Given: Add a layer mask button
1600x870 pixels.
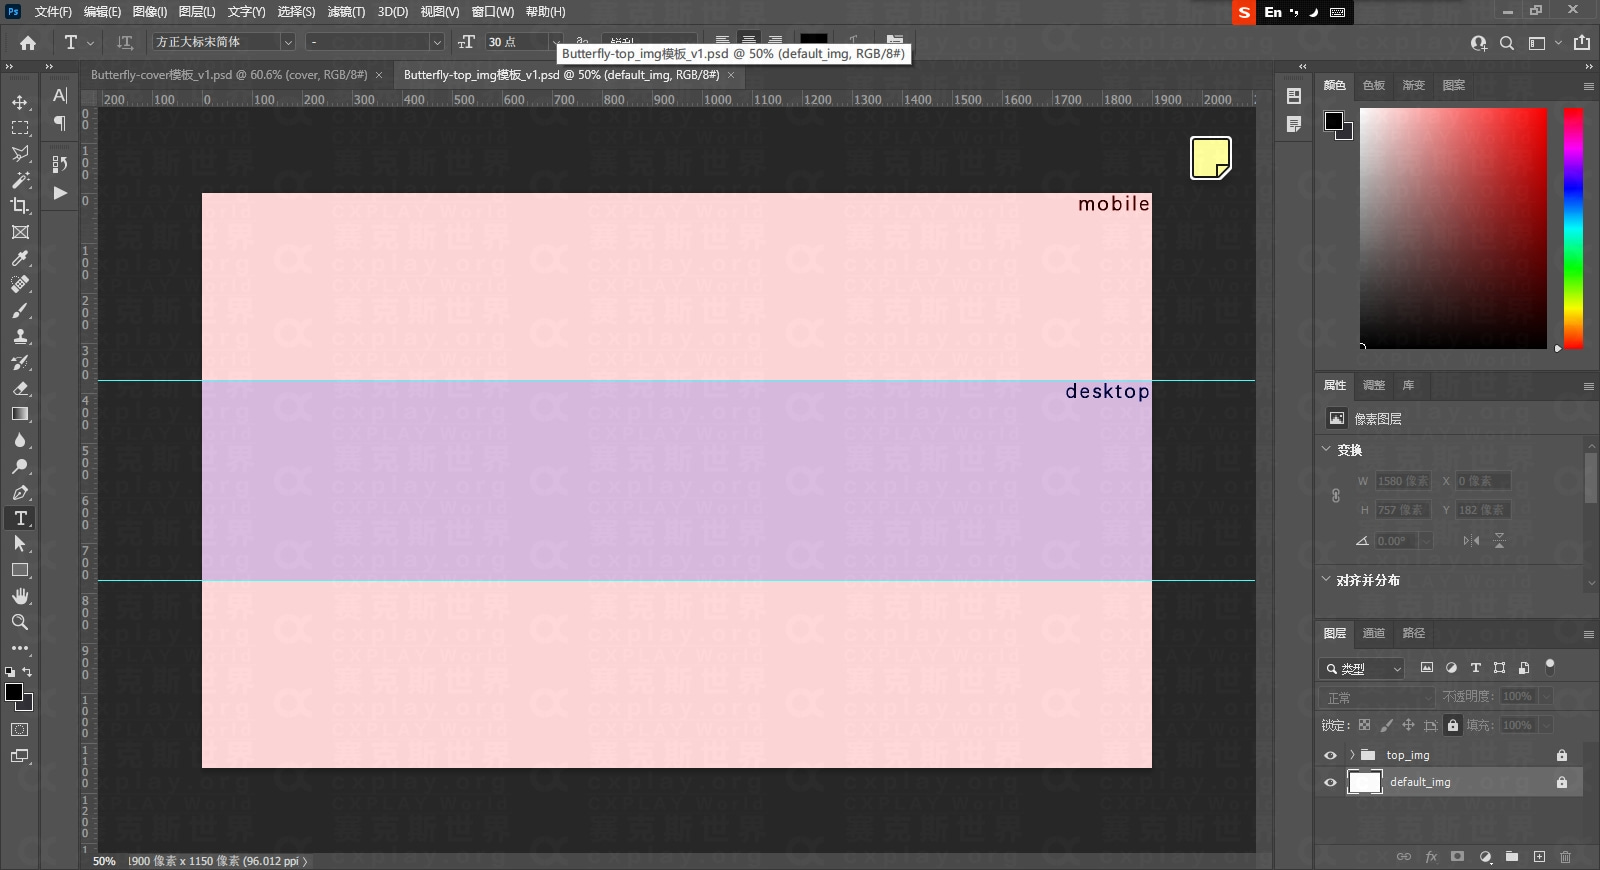Looking at the screenshot, I should [1458, 857].
